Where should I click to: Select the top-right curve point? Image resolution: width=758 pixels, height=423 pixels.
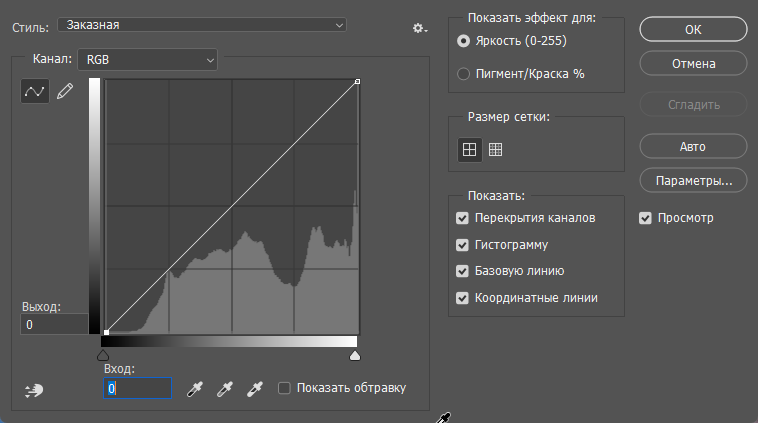coord(357,82)
